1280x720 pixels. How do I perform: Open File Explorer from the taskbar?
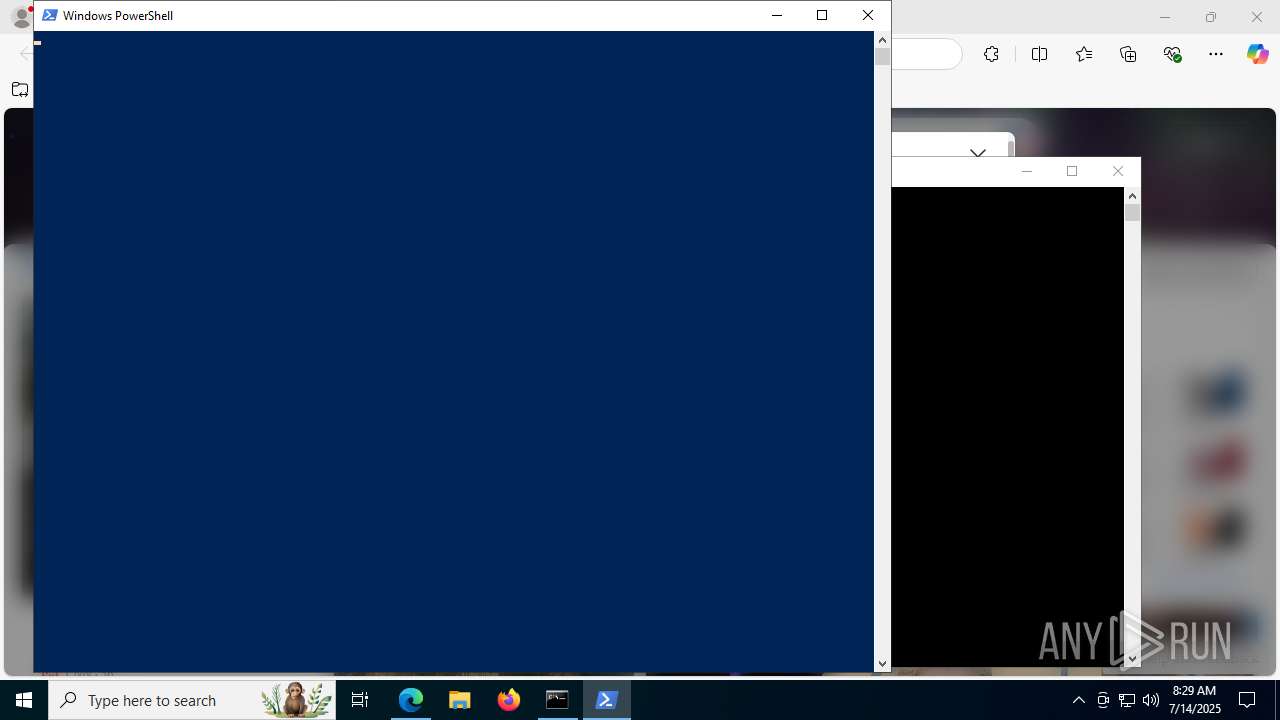[x=459, y=700]
